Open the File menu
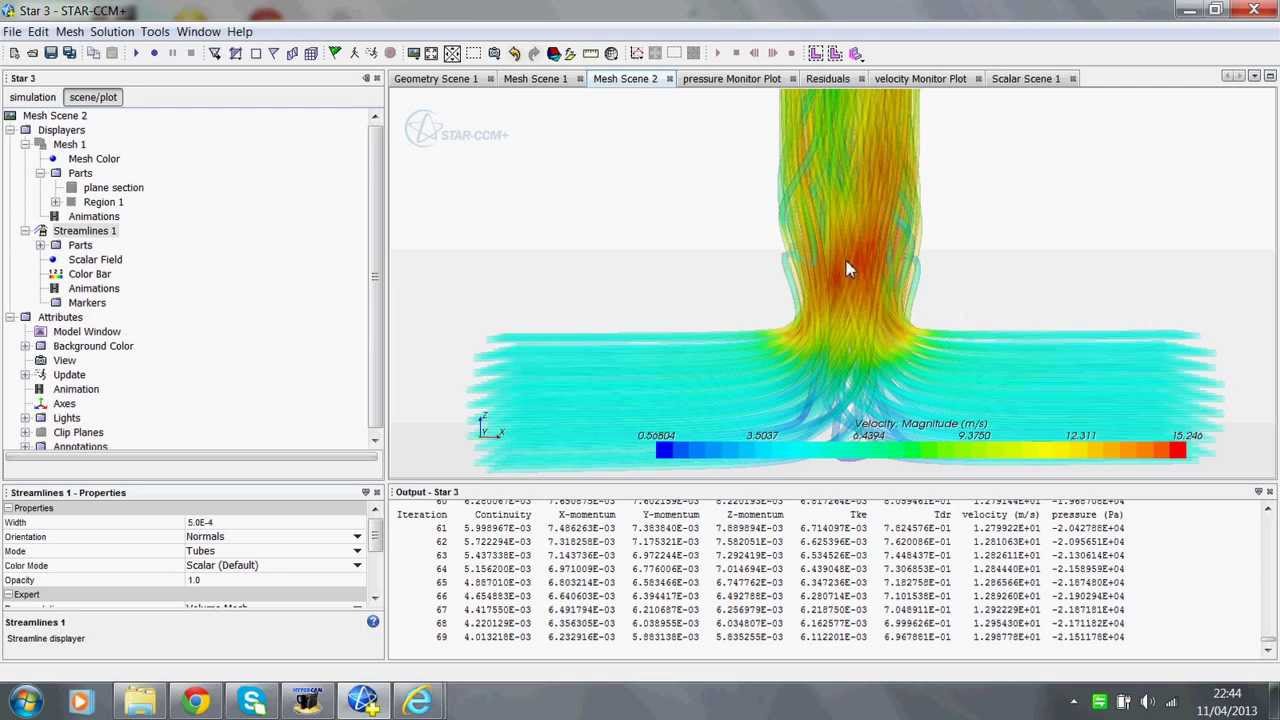The height and width of the screenshot is (720, 1280). tap(12, 31)
